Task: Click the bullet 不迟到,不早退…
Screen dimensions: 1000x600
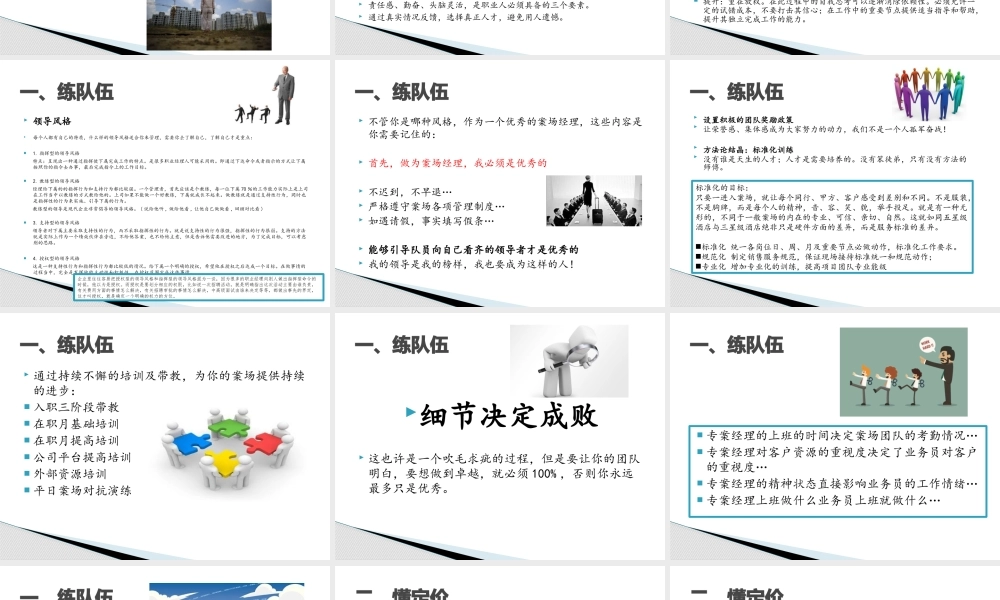Action: 410,191
